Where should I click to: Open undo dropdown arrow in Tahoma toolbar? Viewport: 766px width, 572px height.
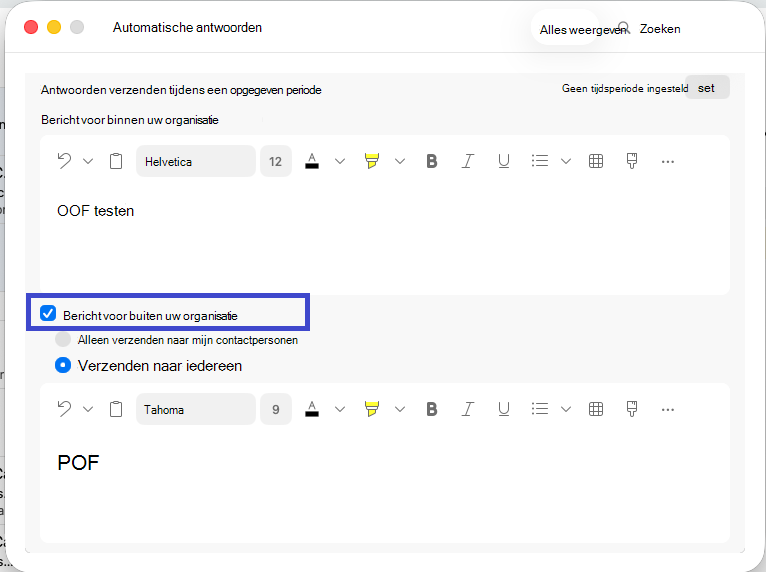pos(88,409)
